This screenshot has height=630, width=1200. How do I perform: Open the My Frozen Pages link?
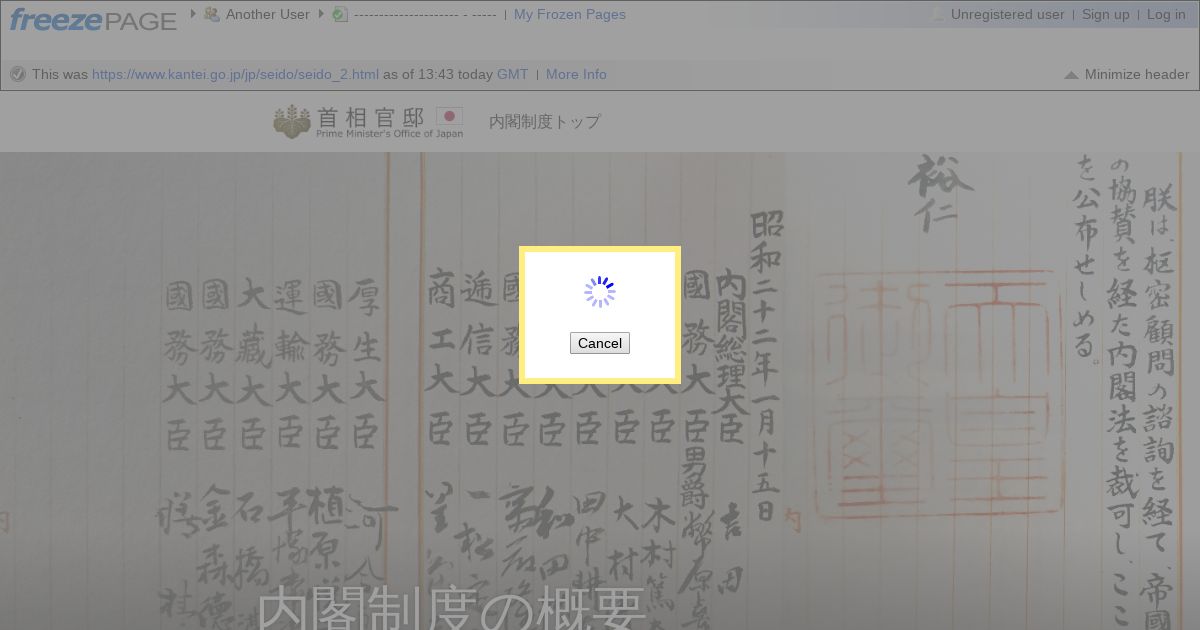[570, 14]
